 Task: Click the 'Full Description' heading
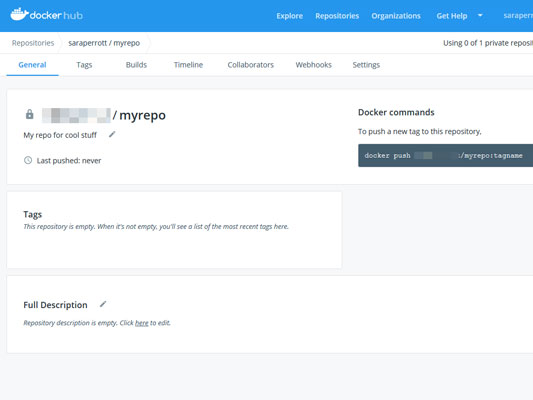tap(55, 305)
